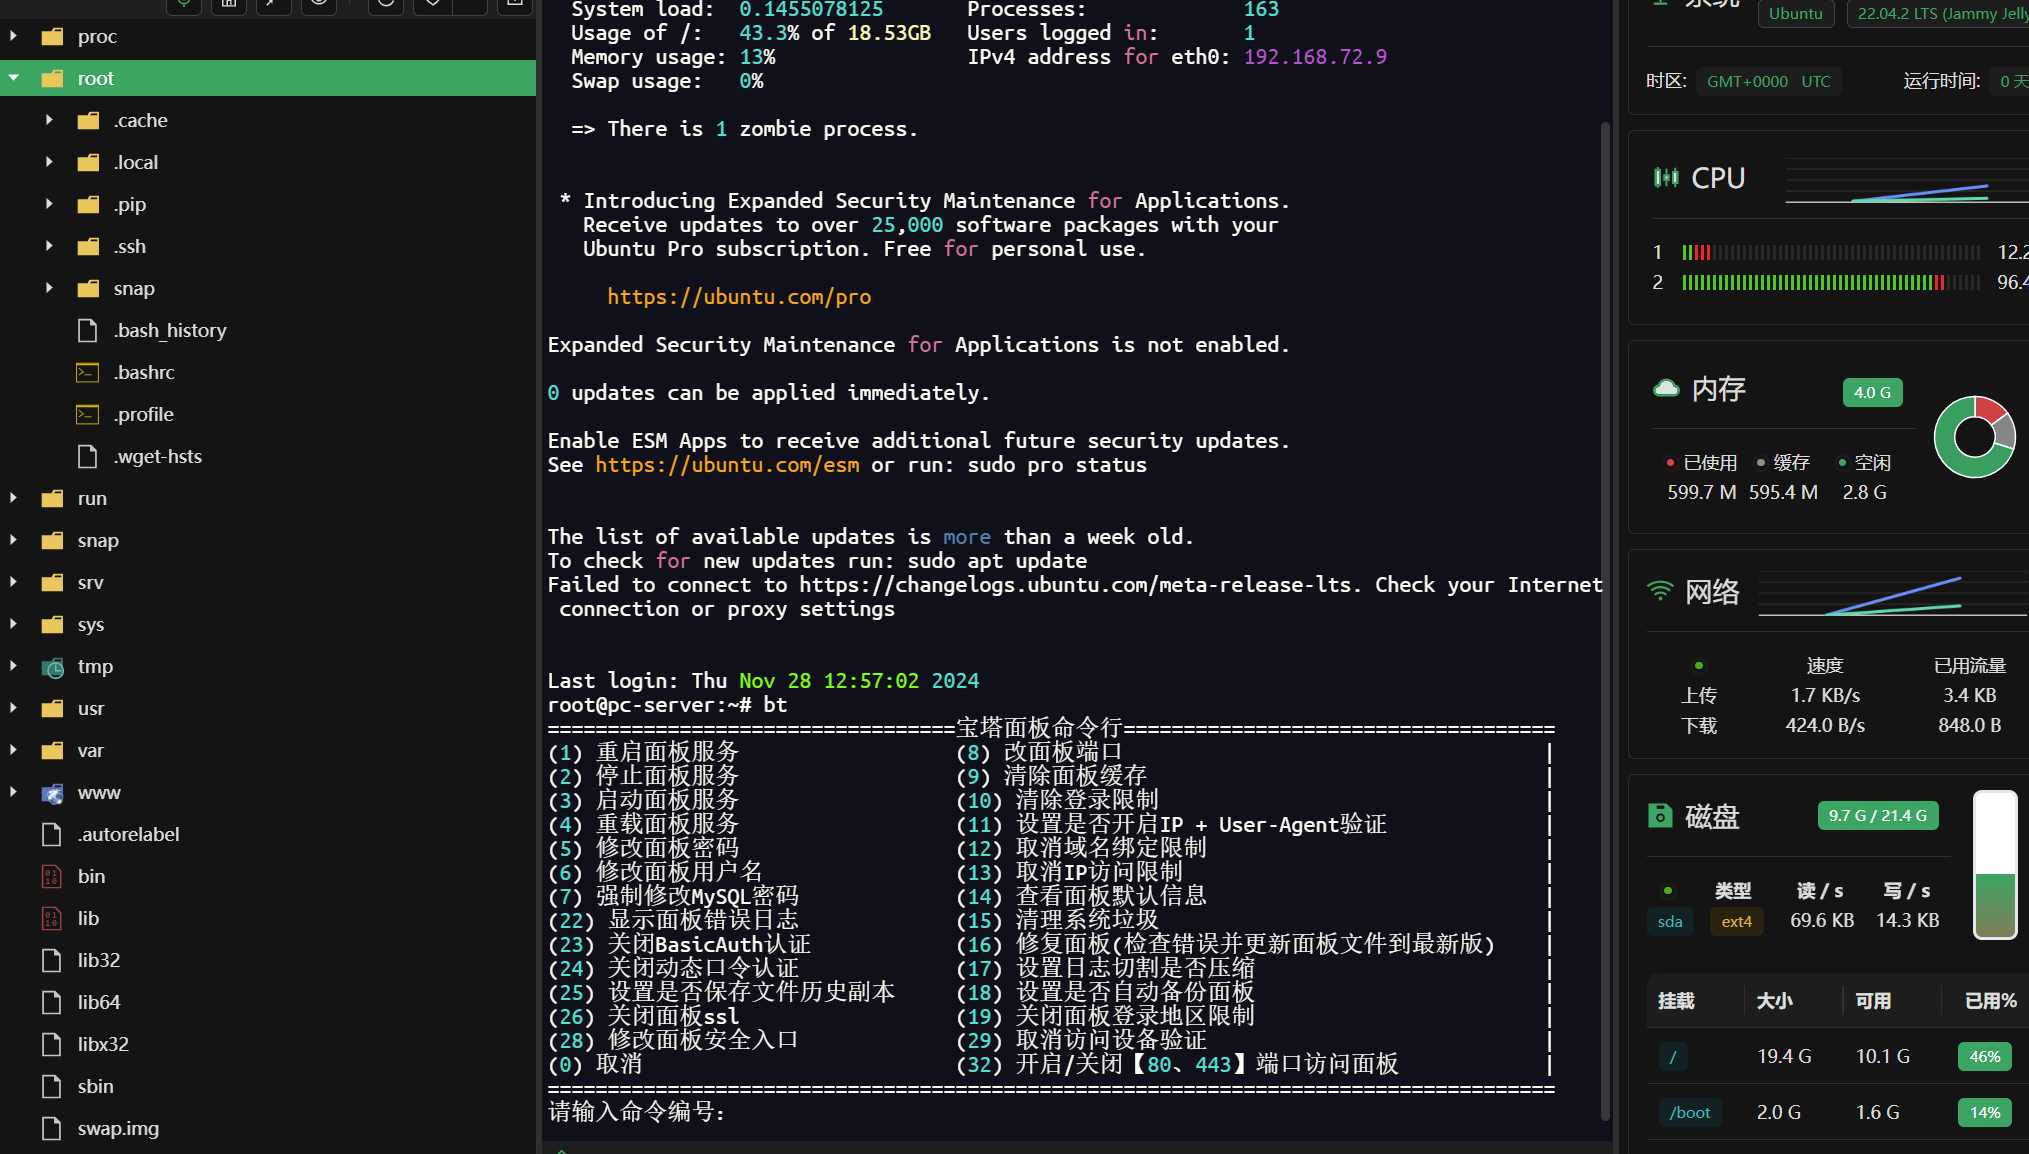Click the network wifi icon
This screenshot has height=1154, width=2029.
point(1660,591)
